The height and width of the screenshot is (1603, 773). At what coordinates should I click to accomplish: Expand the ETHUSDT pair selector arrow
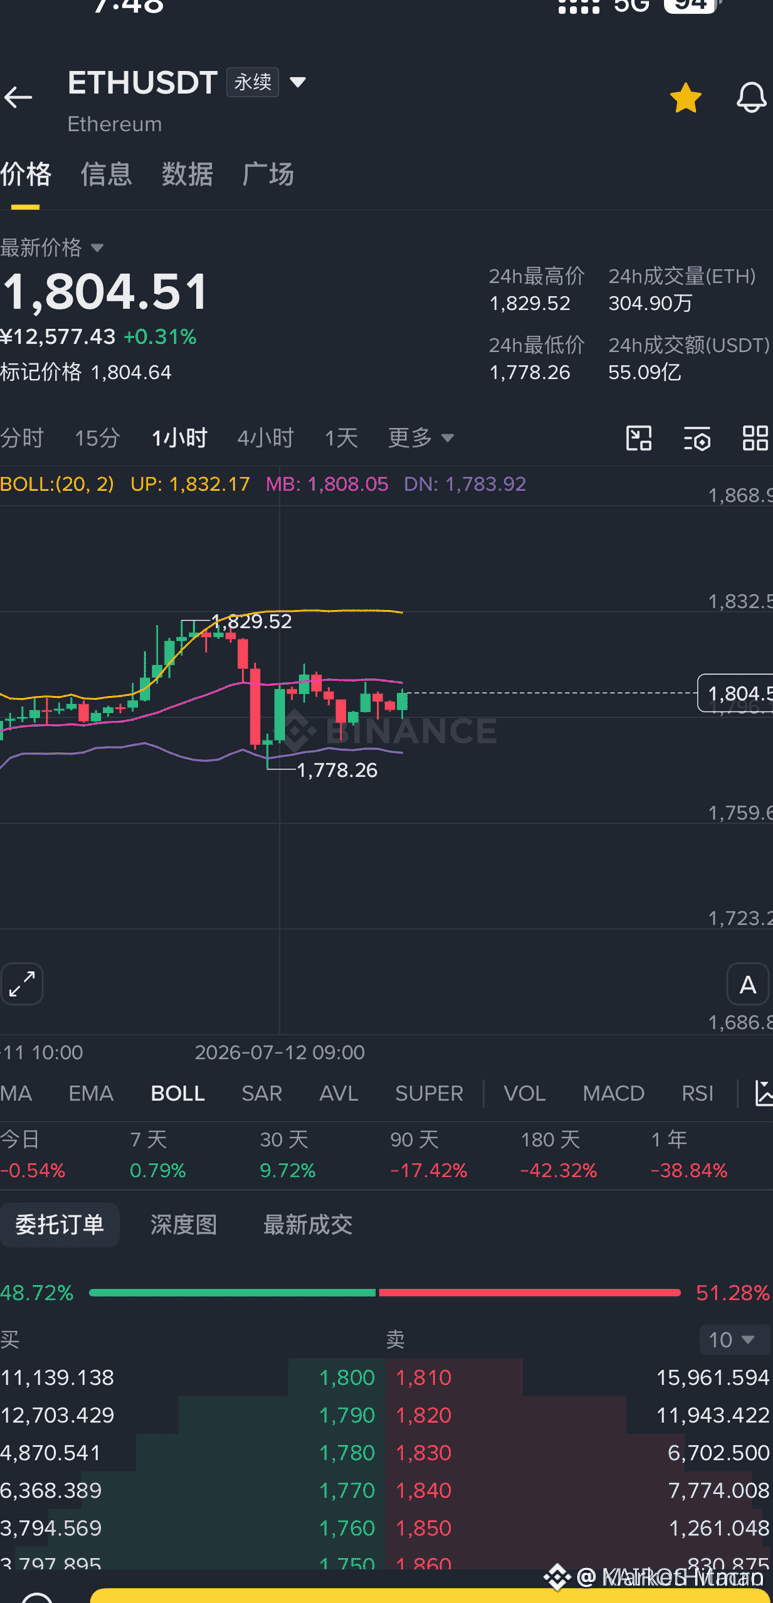298,82
